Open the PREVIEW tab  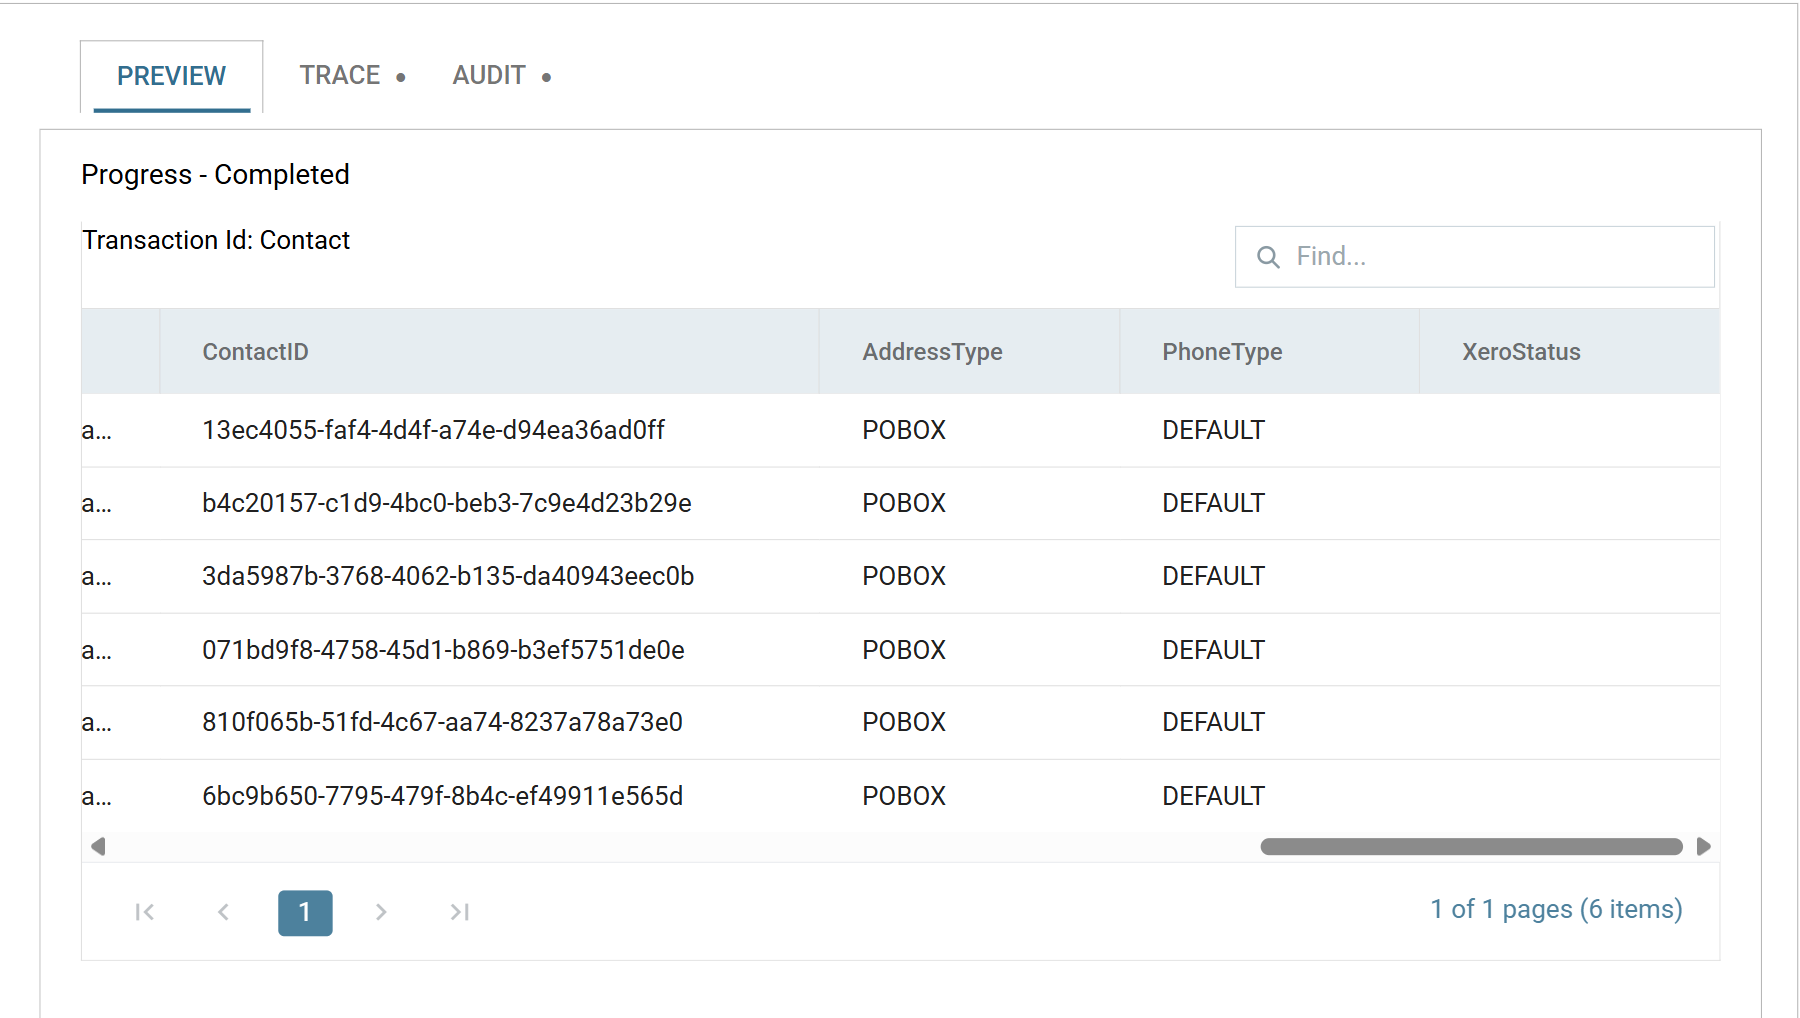click(x=171, y=76)
